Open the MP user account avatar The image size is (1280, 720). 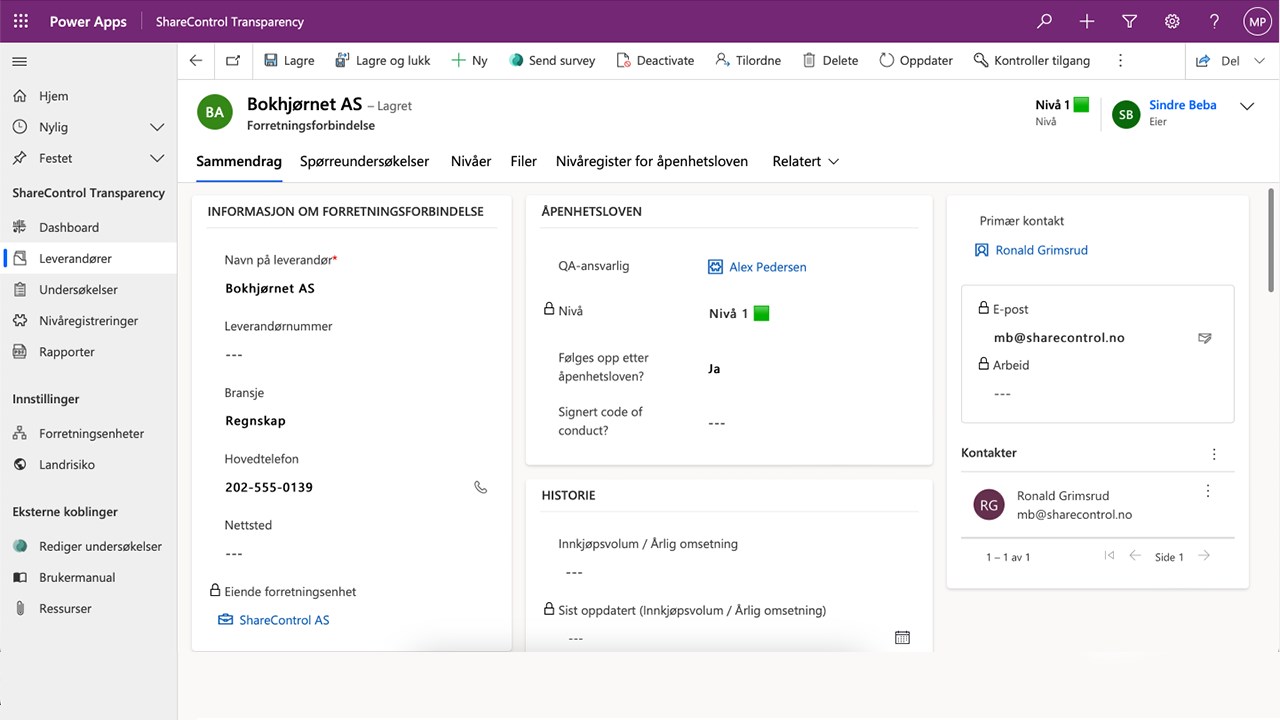tap(1256, 21)
